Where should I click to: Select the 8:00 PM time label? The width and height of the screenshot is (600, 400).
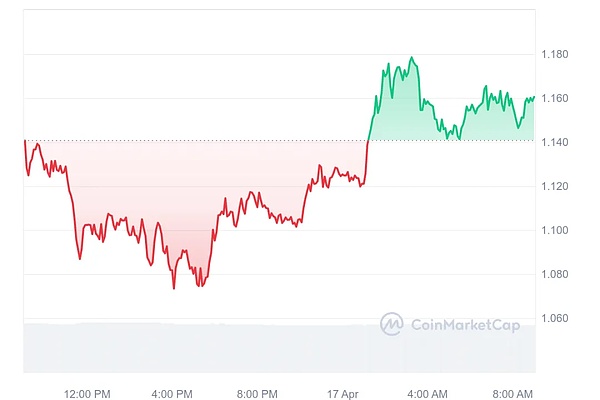(x=256, y=393)
